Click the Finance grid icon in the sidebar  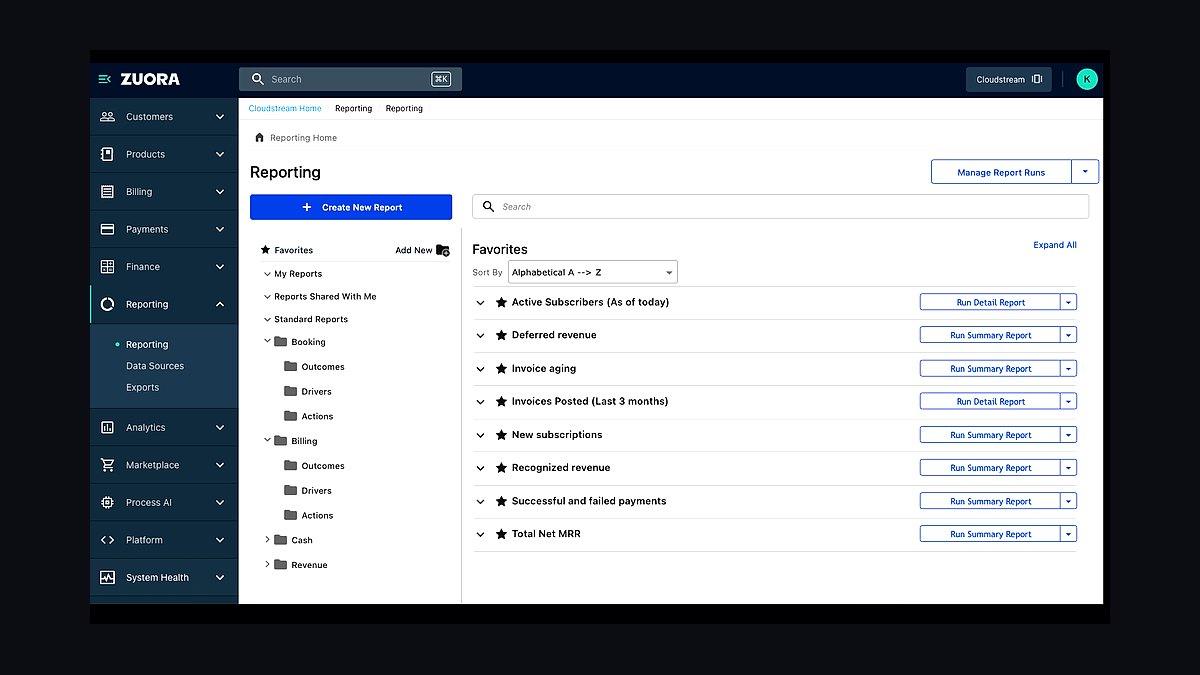[x=108, y=267]
